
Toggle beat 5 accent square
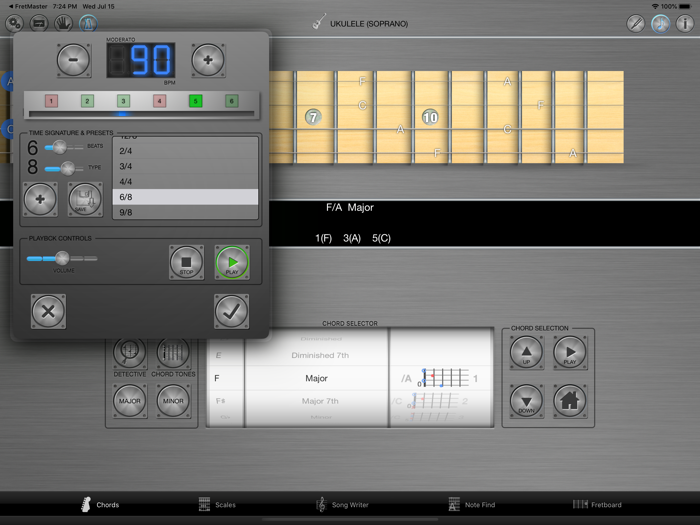click(x=196, y=101)
